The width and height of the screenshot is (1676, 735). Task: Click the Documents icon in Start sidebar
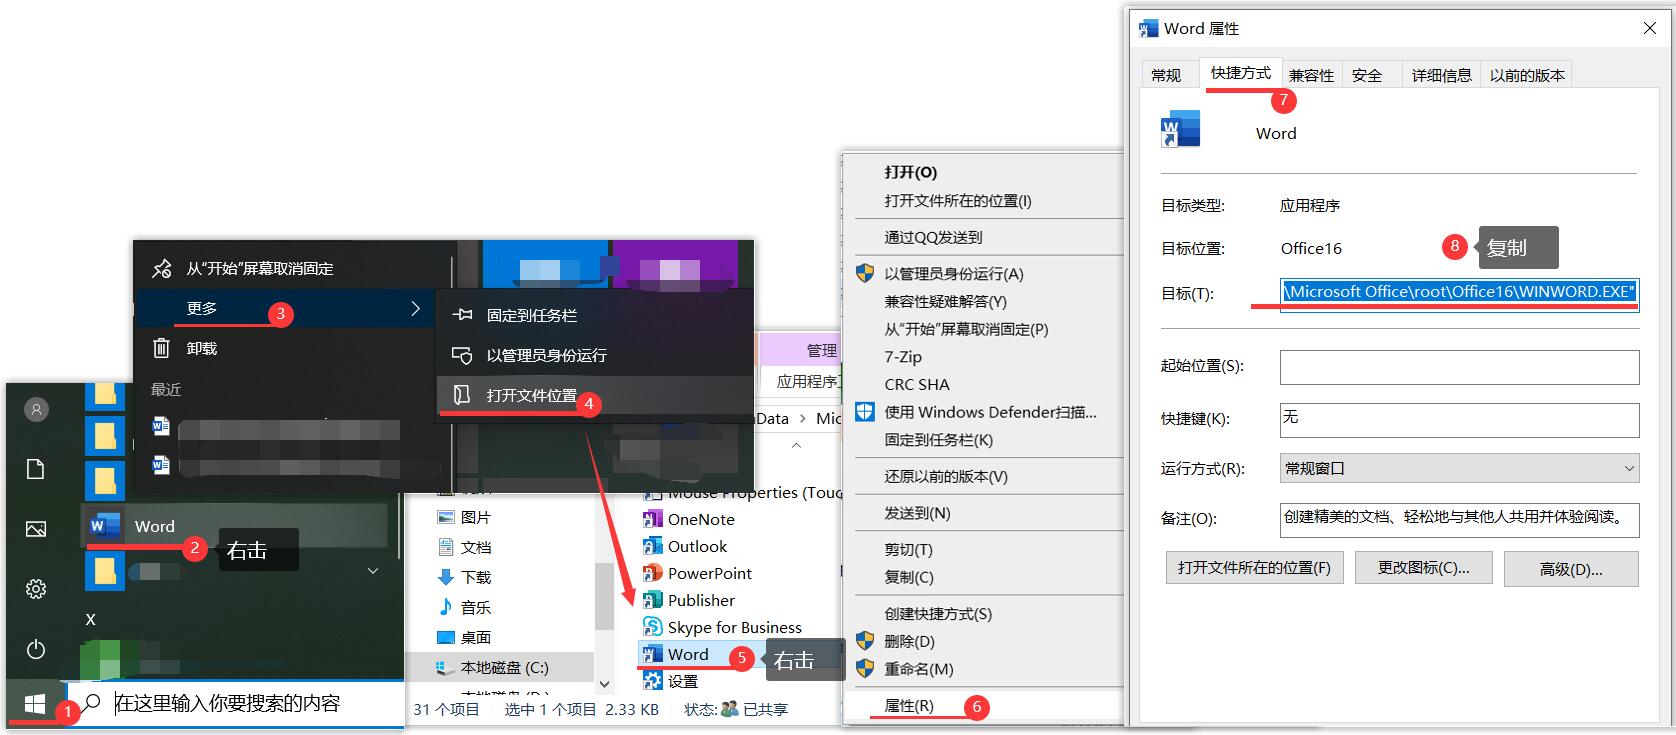tap(36, 469)
